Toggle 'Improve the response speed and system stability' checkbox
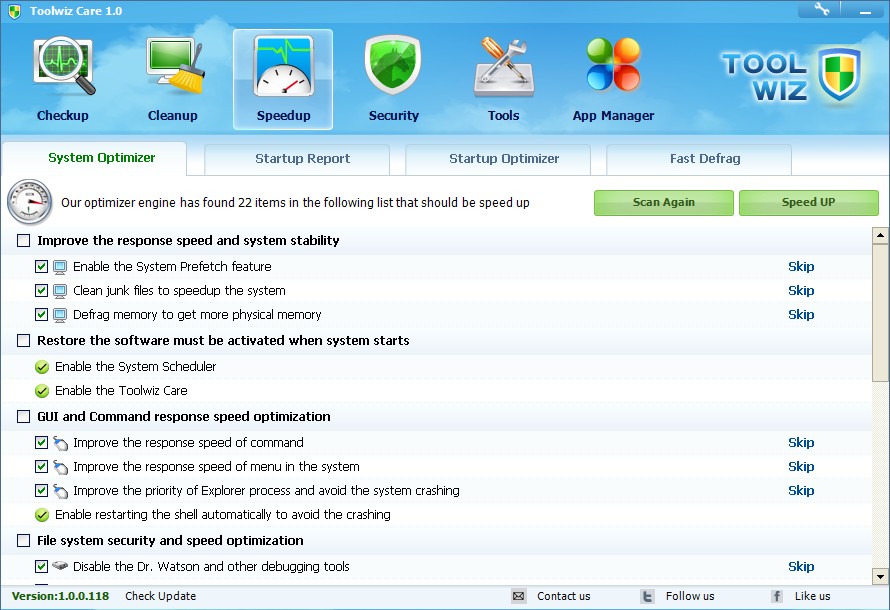Image resolution: width=890 pixels, height=610 pixels. click(23, 241)
